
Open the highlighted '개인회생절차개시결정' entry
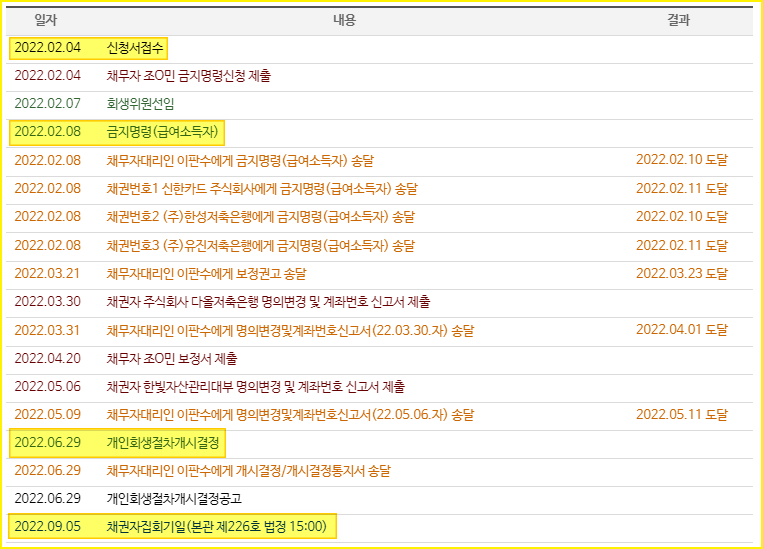click(163, 443)
